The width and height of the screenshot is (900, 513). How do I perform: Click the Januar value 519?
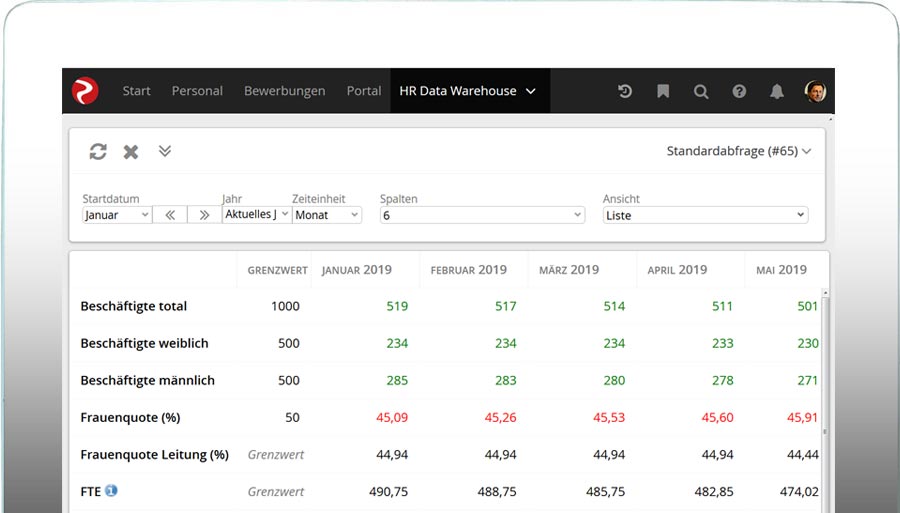397,306
